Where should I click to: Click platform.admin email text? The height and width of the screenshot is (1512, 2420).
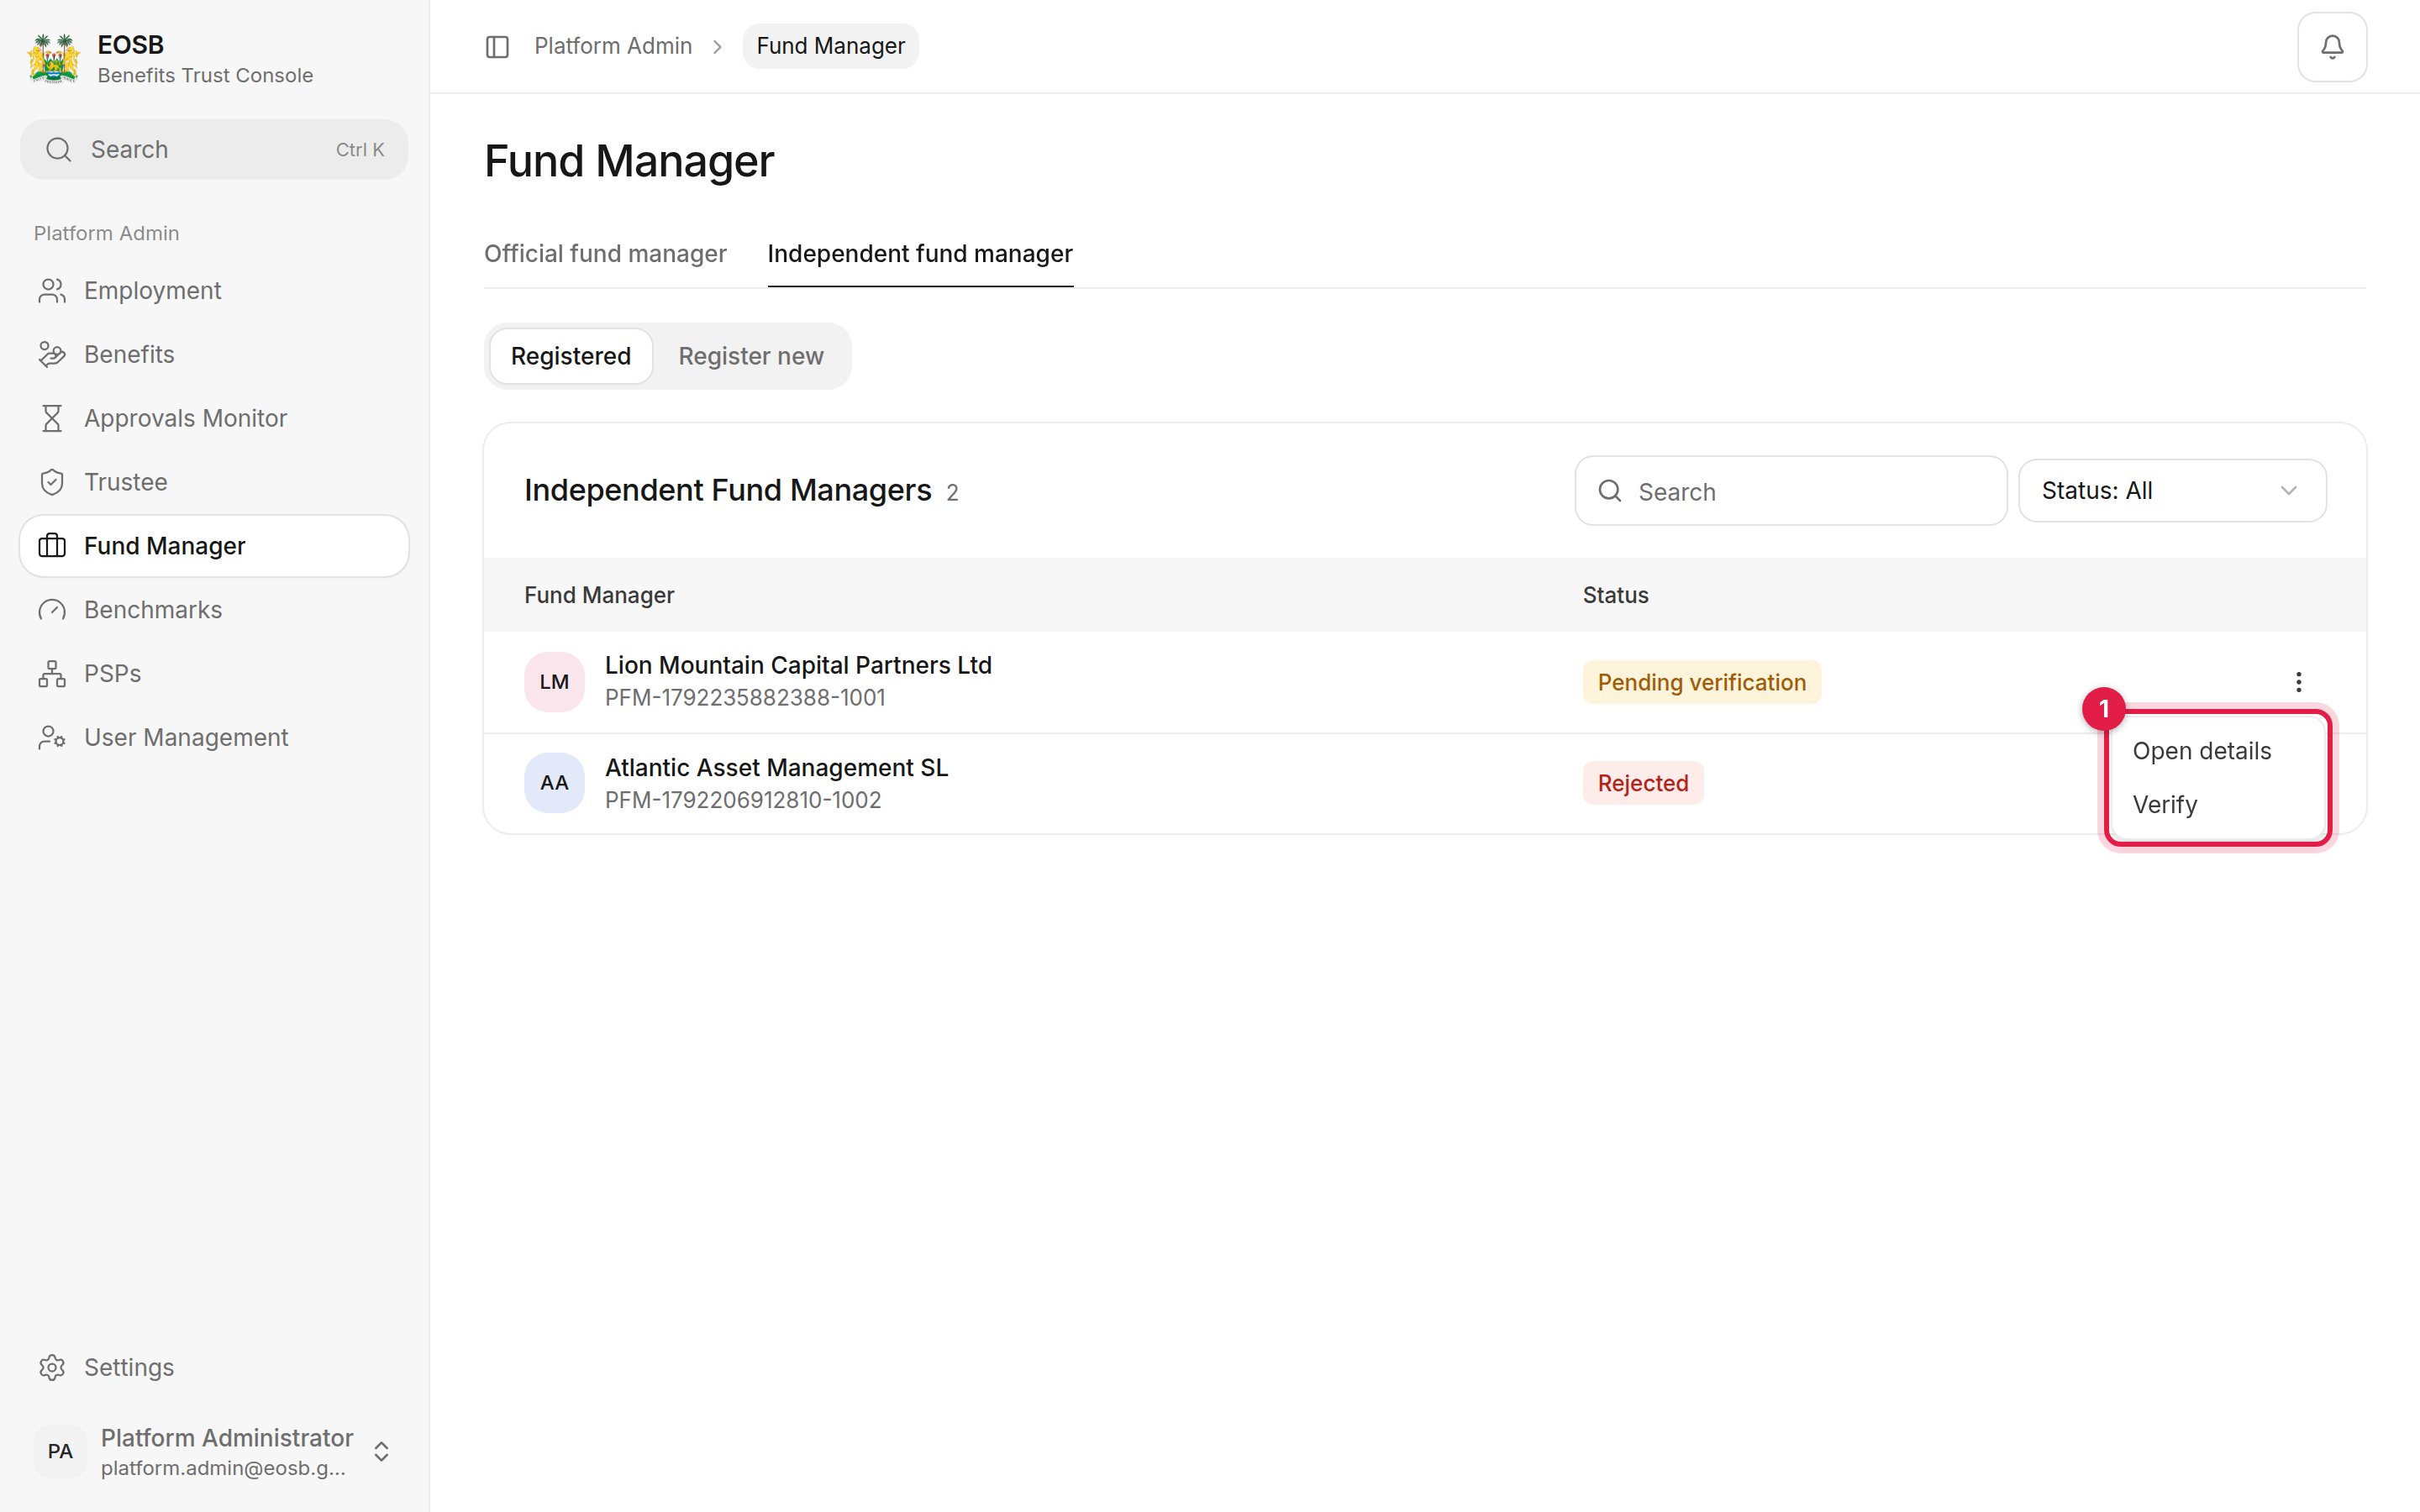(x=223, y=1468)
